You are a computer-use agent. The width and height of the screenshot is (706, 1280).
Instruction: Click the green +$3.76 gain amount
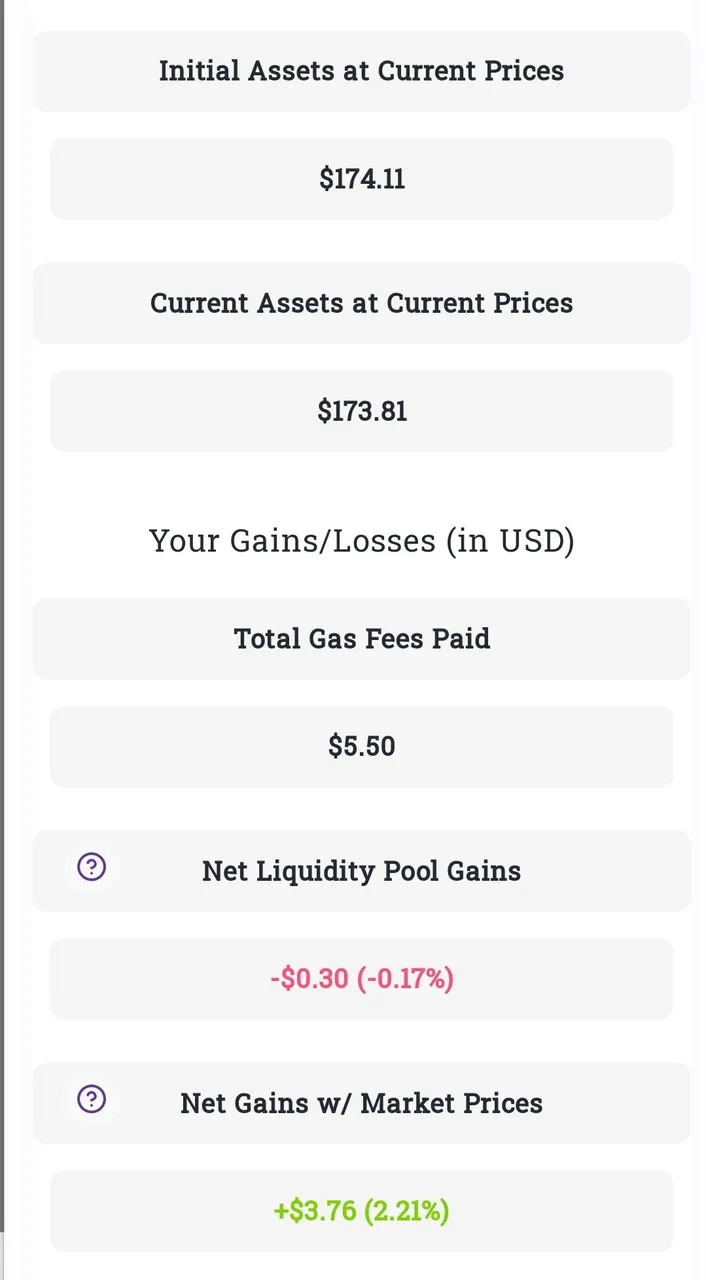pos(315,1211)
